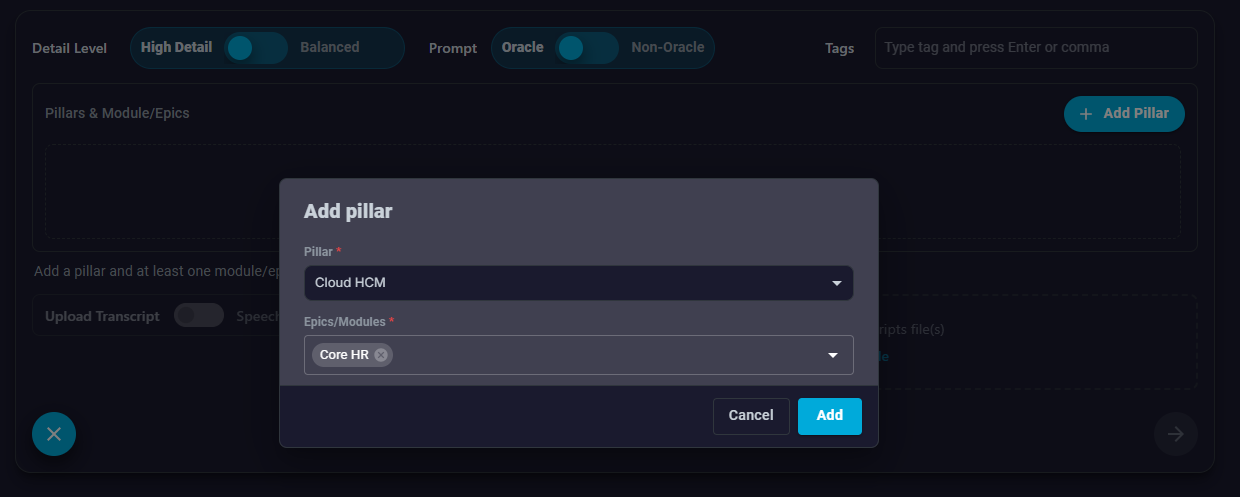Screen dimensions: 1240x497
Task: Choose the Non-Oracle prompt label
Action: pos(668,47)
